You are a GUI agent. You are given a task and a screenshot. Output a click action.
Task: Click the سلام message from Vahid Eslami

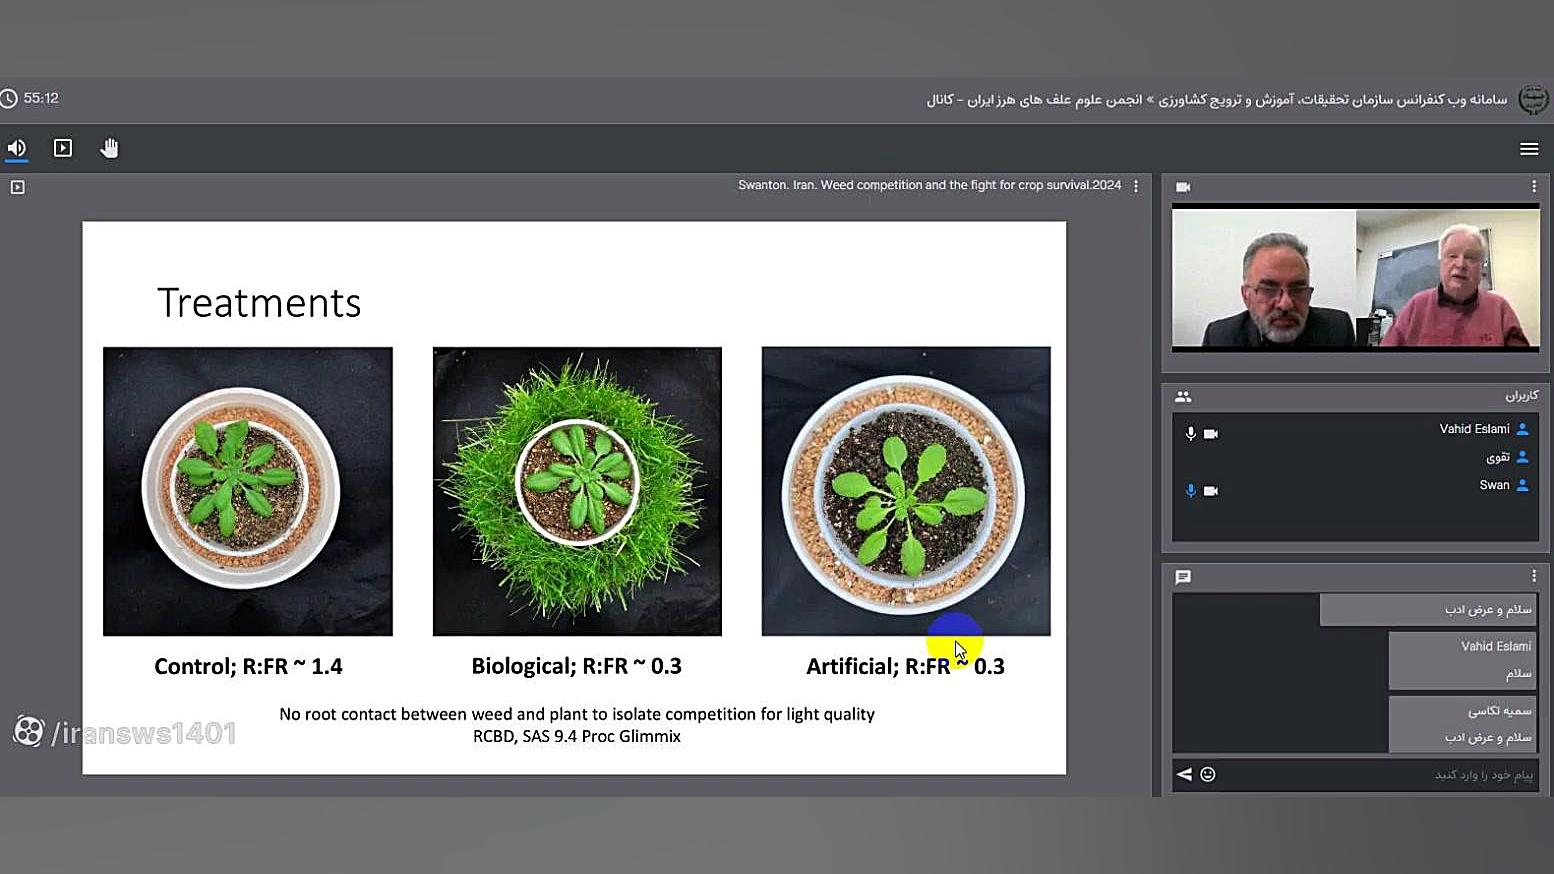1519,674
